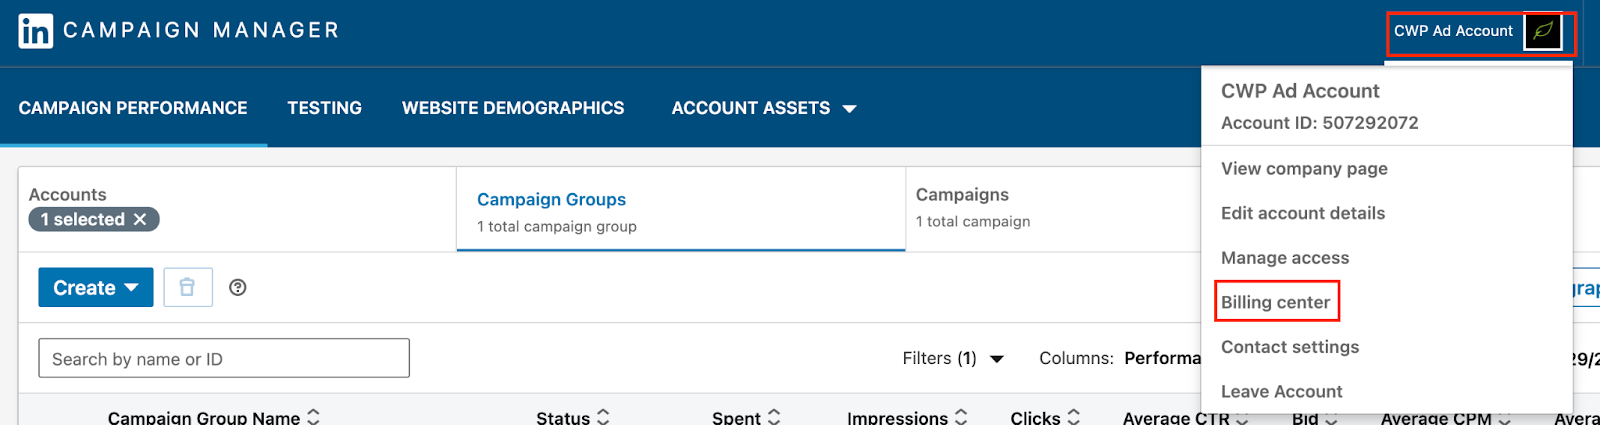Open the Website Demographics tab
The image size is (1600, 425).
click(x=513, y=108)
